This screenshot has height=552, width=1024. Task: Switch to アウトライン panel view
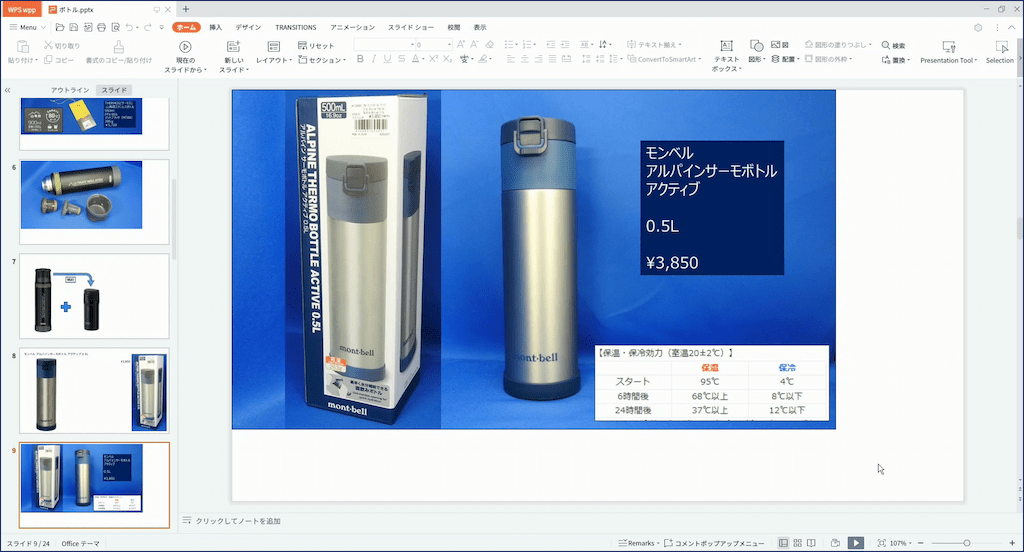tap(70, 90)
